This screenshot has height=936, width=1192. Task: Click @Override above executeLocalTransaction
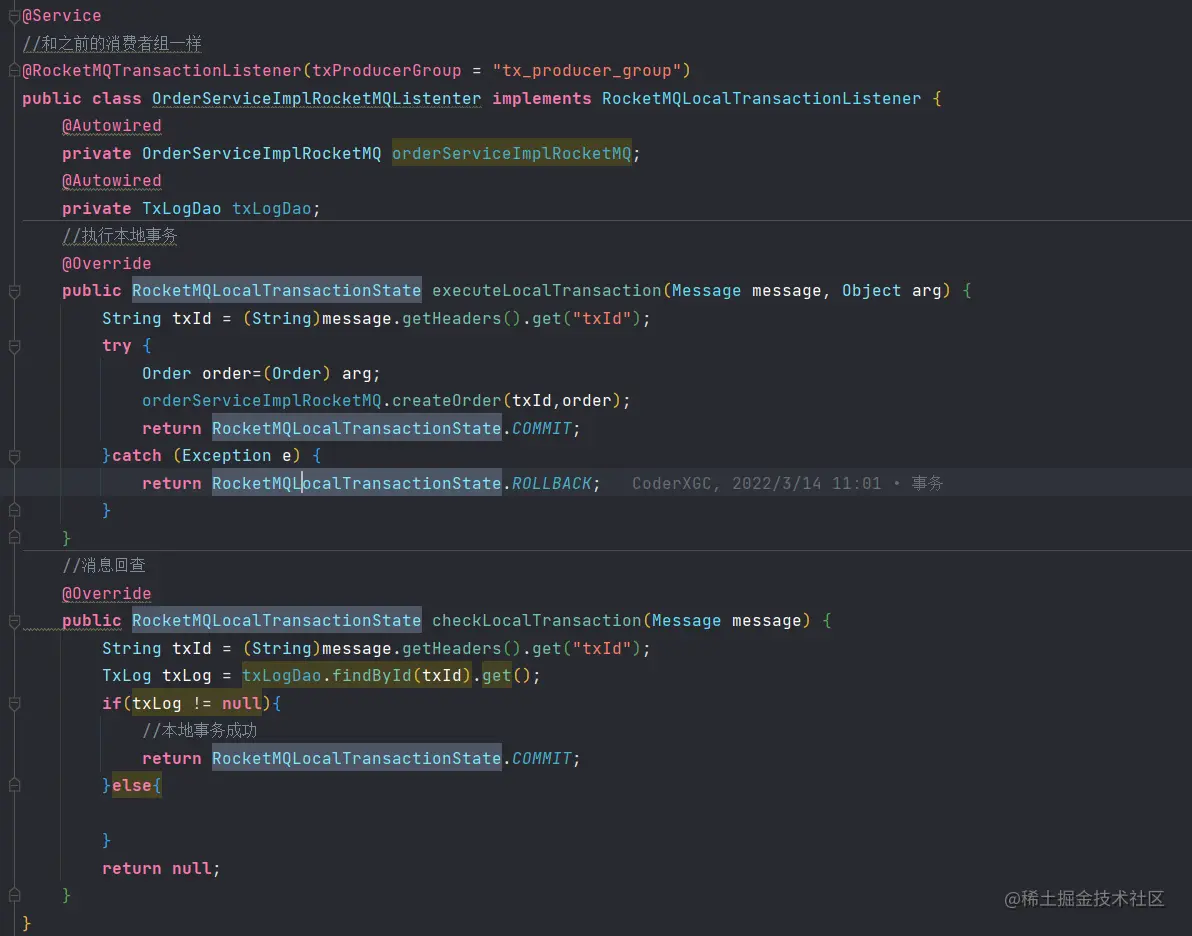pos(106,264)
